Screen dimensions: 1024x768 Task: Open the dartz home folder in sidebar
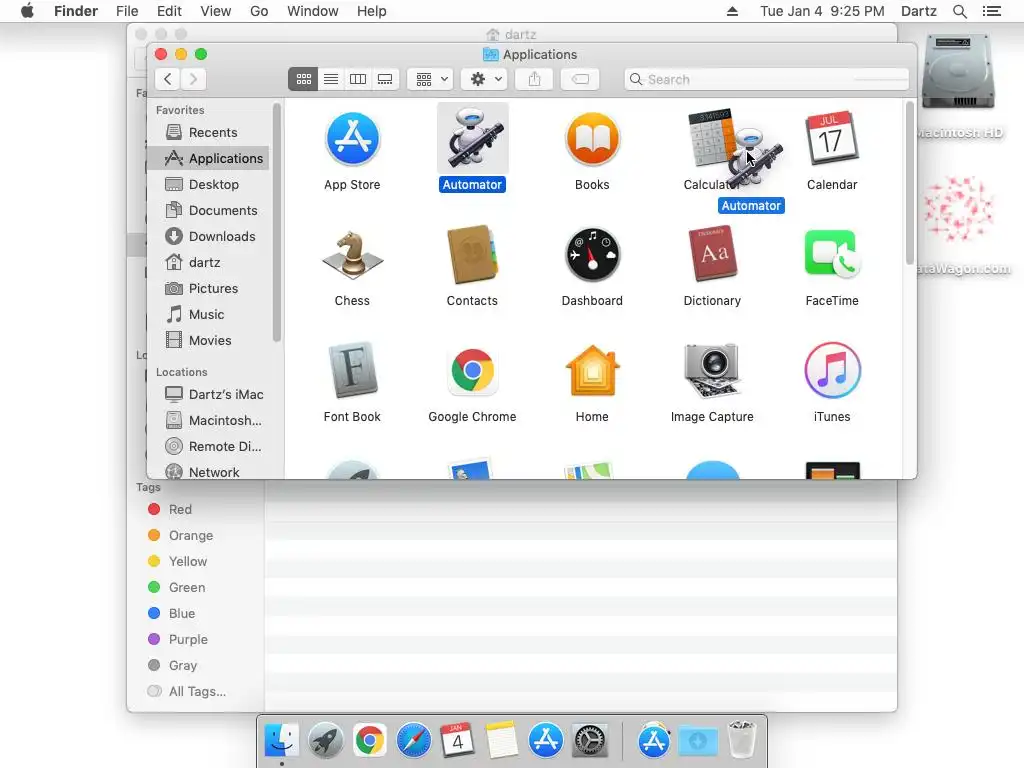pos(208,263)
